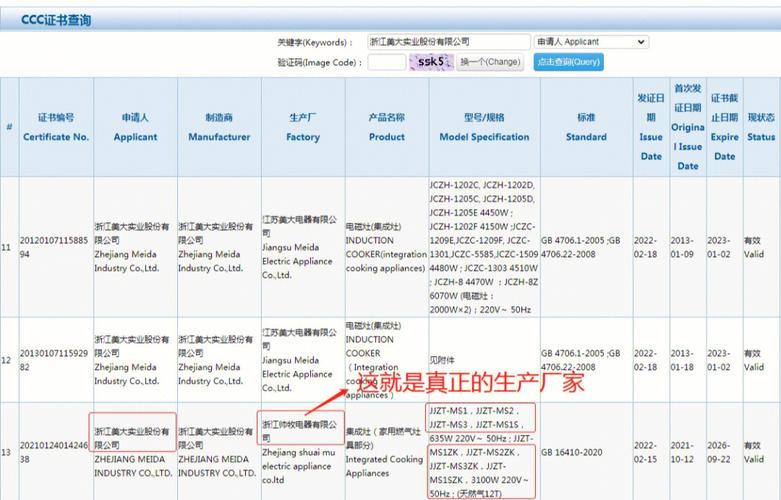This screenshot has width=781, height=500.
Task: Select certificate number 2021012401424638
Action: coord(54,452)
